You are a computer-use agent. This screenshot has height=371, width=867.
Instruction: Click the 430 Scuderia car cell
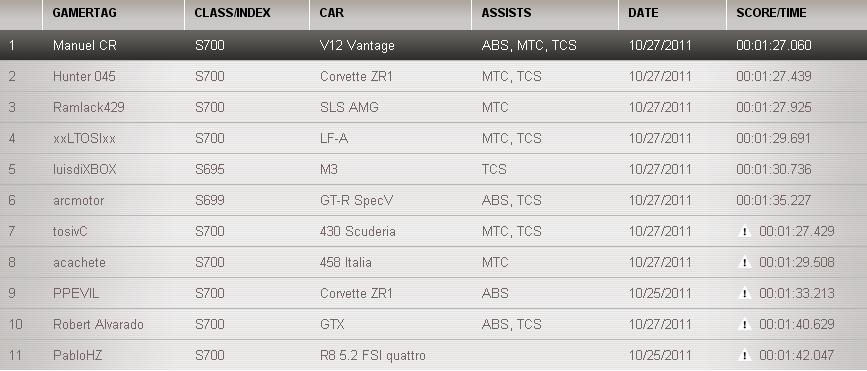[x=358, y=232]
